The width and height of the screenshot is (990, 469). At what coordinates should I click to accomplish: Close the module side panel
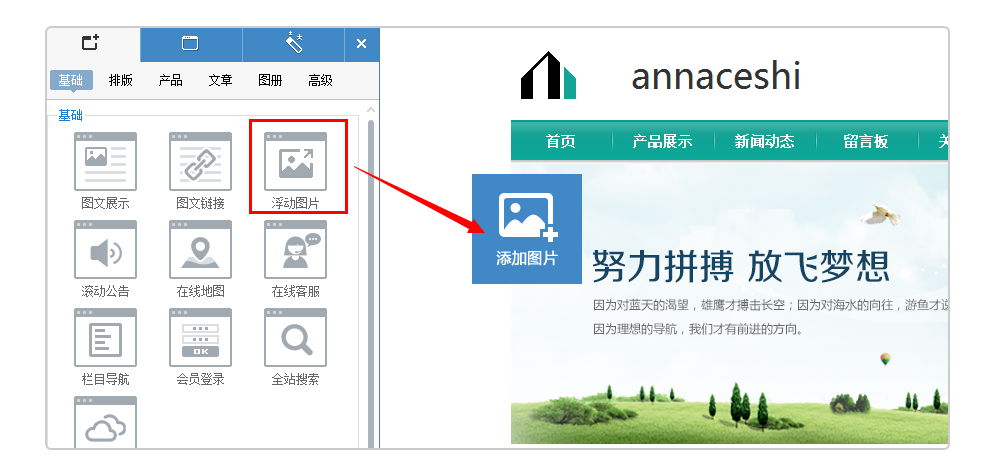362,44
